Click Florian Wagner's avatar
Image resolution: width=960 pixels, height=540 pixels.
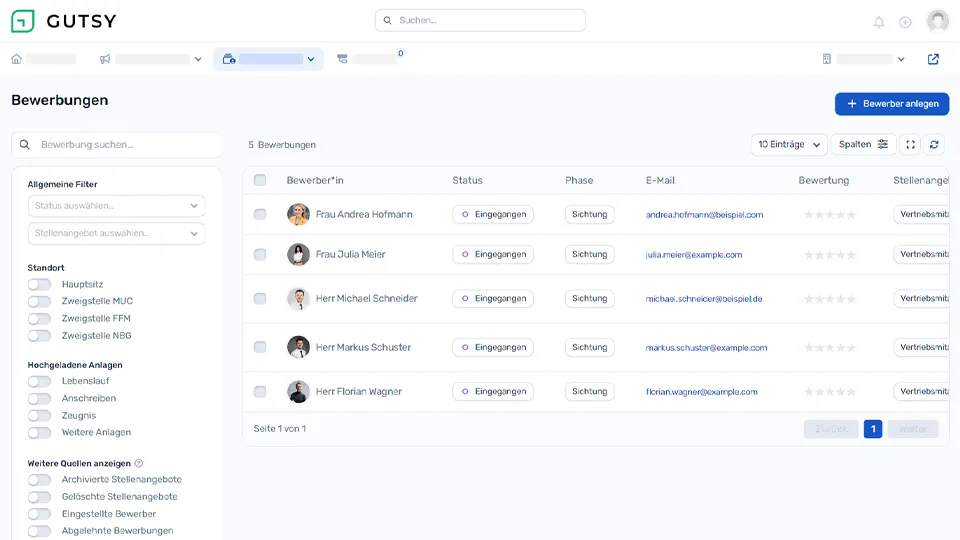[x=298, y=391]
